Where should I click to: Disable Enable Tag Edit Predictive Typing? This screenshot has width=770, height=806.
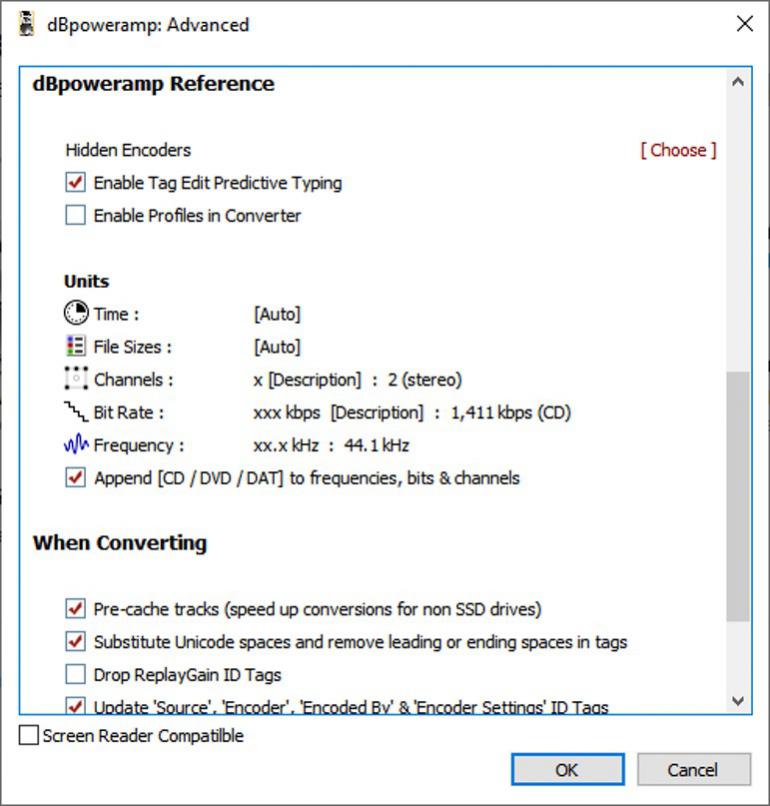[x=76, y=183]
